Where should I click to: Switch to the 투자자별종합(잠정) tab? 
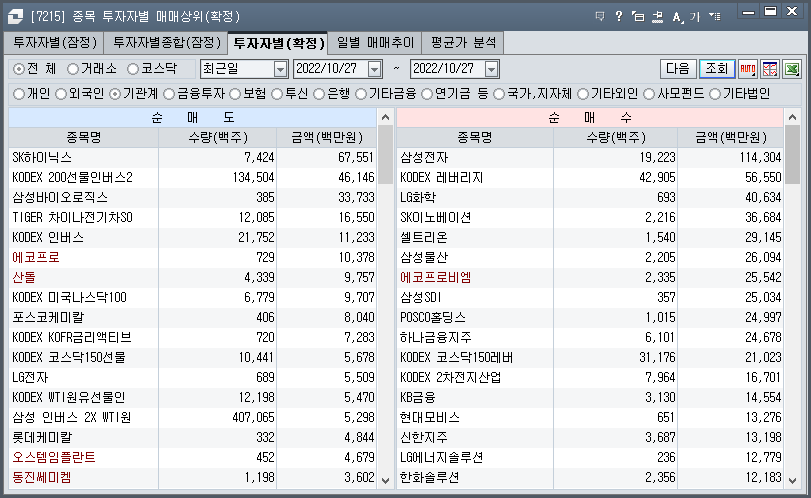pyautogui.click(x=166, y=43)
